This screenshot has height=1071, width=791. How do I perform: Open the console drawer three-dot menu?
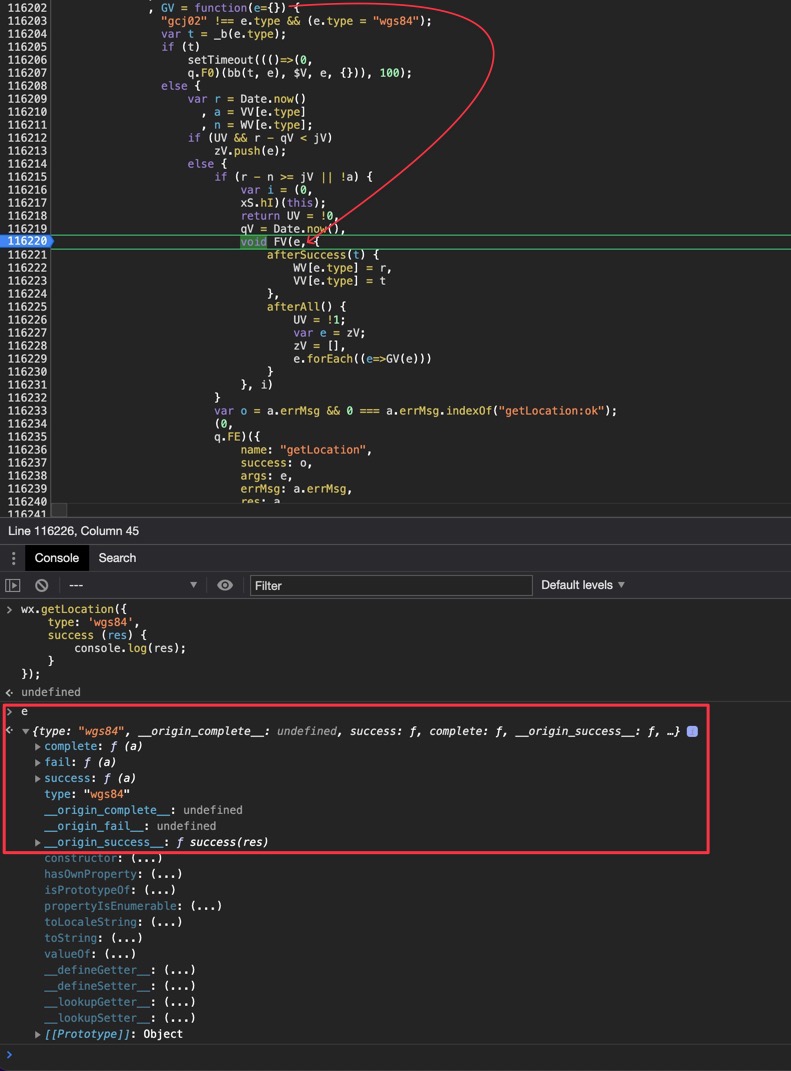[x=13, y=558]
